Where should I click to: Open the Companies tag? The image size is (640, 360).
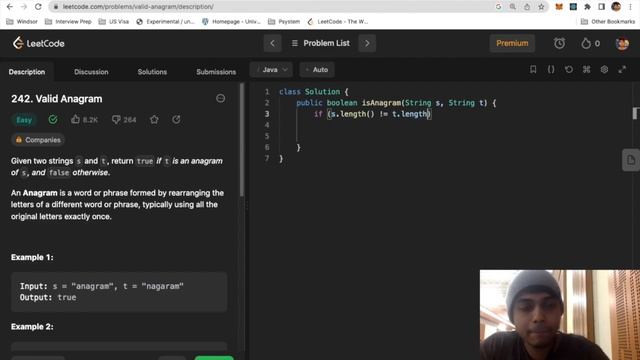point(38,140)
